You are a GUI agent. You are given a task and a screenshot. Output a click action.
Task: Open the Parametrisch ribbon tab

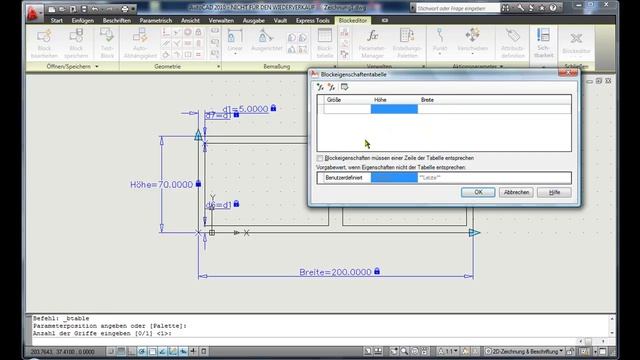(156, 20)
